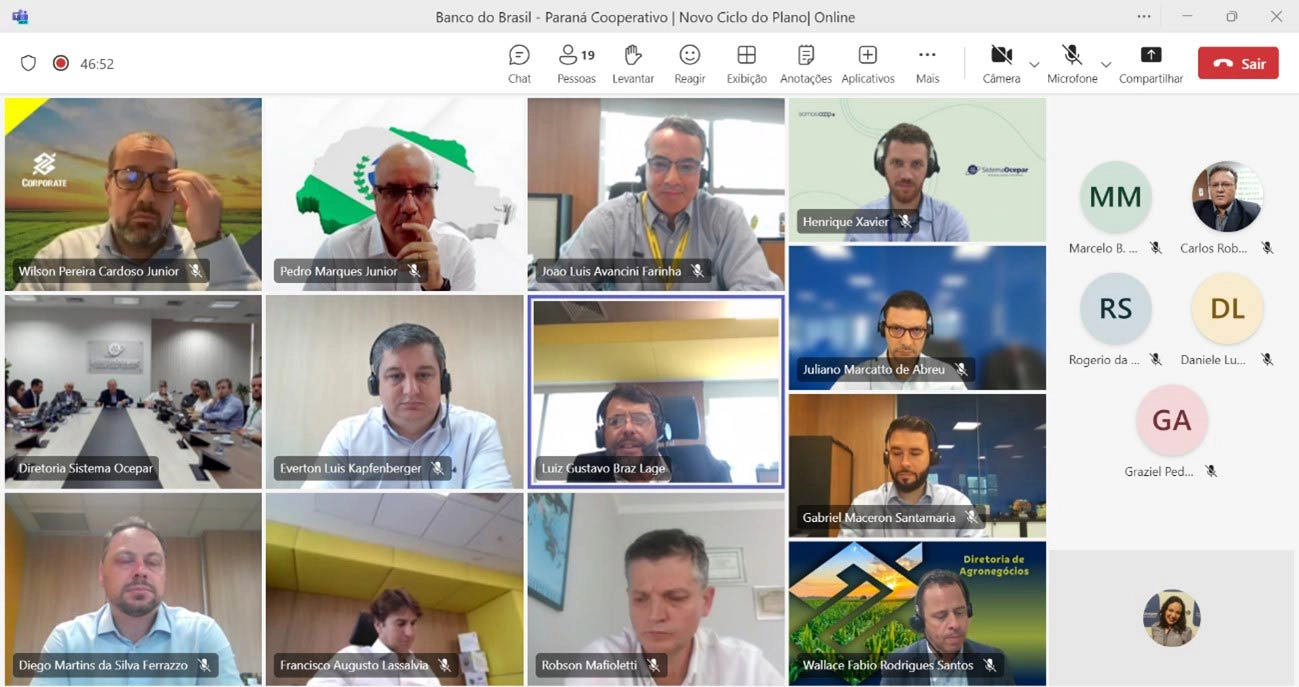Open Aplicativos apps panel
The width and height of the screenshot is (1299, 687).
(868, 64)
